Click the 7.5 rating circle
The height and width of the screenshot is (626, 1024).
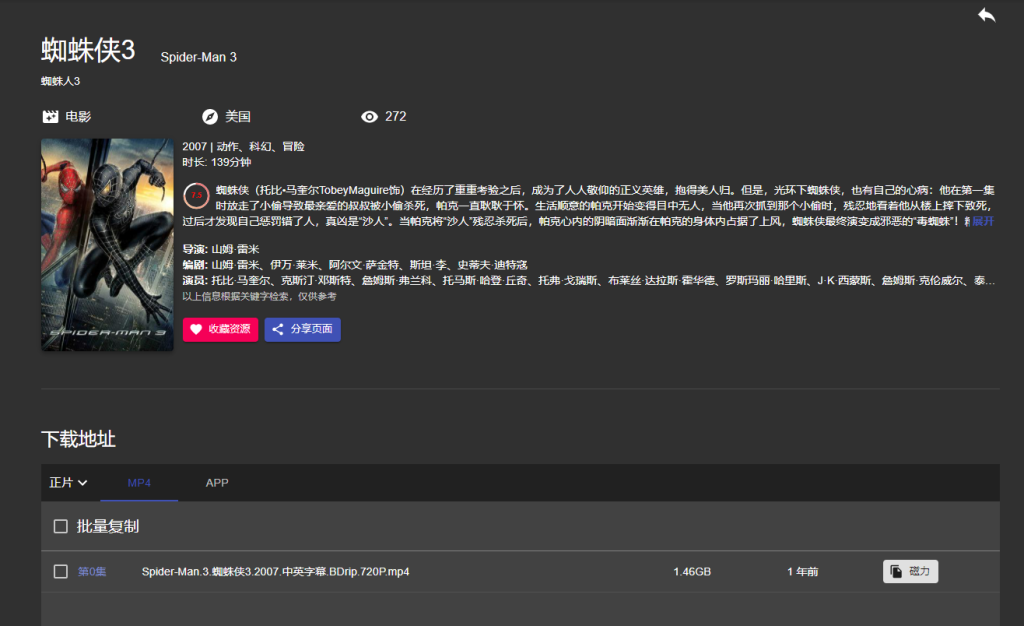click(x=196, y=195)
